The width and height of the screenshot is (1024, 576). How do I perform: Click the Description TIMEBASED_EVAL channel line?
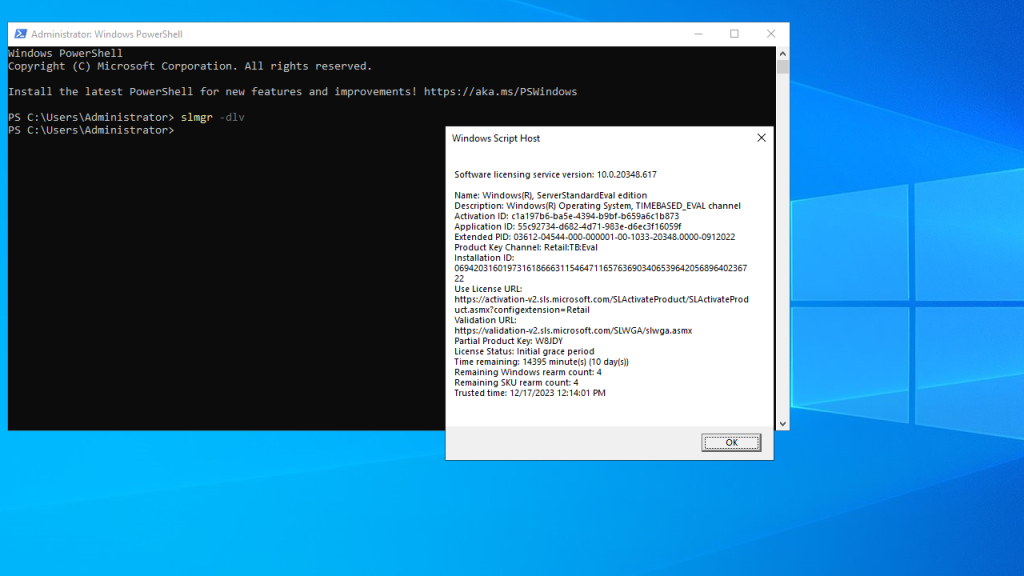(x=598, y=206)
